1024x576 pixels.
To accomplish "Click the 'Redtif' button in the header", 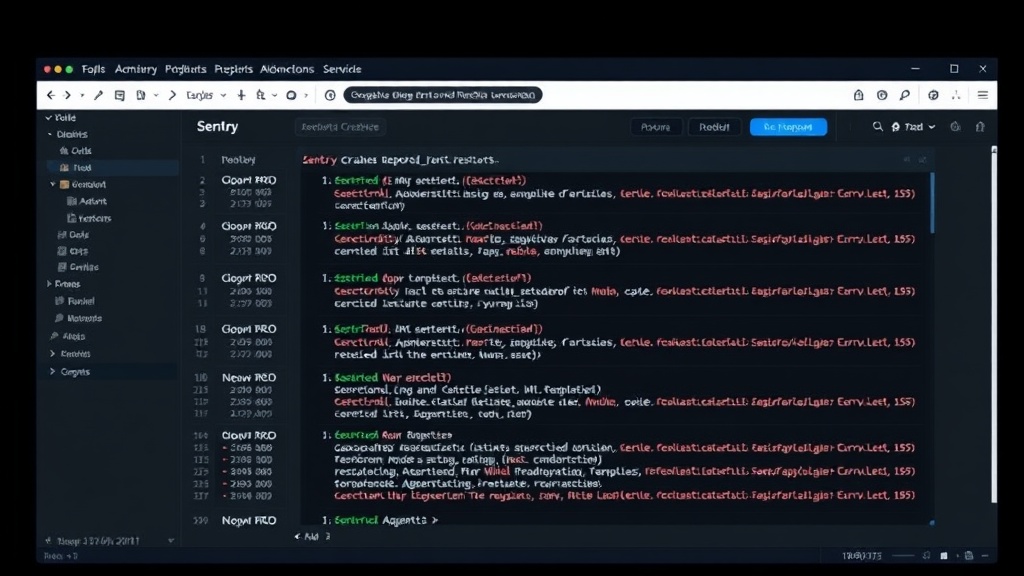I will [x=714, y=127].
